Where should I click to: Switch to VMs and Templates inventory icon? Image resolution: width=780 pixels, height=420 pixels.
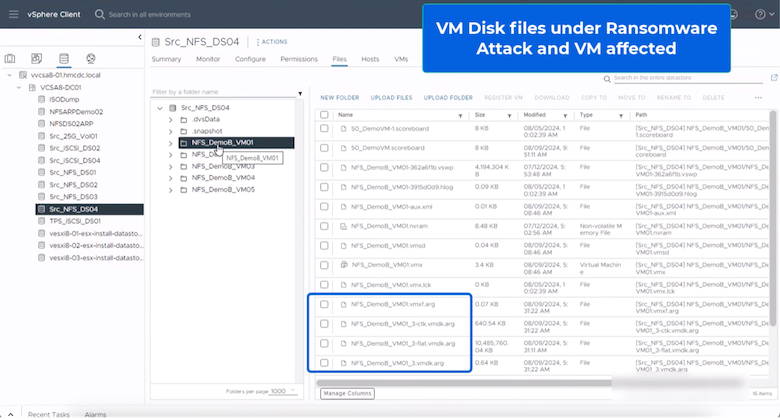point(37,59)
